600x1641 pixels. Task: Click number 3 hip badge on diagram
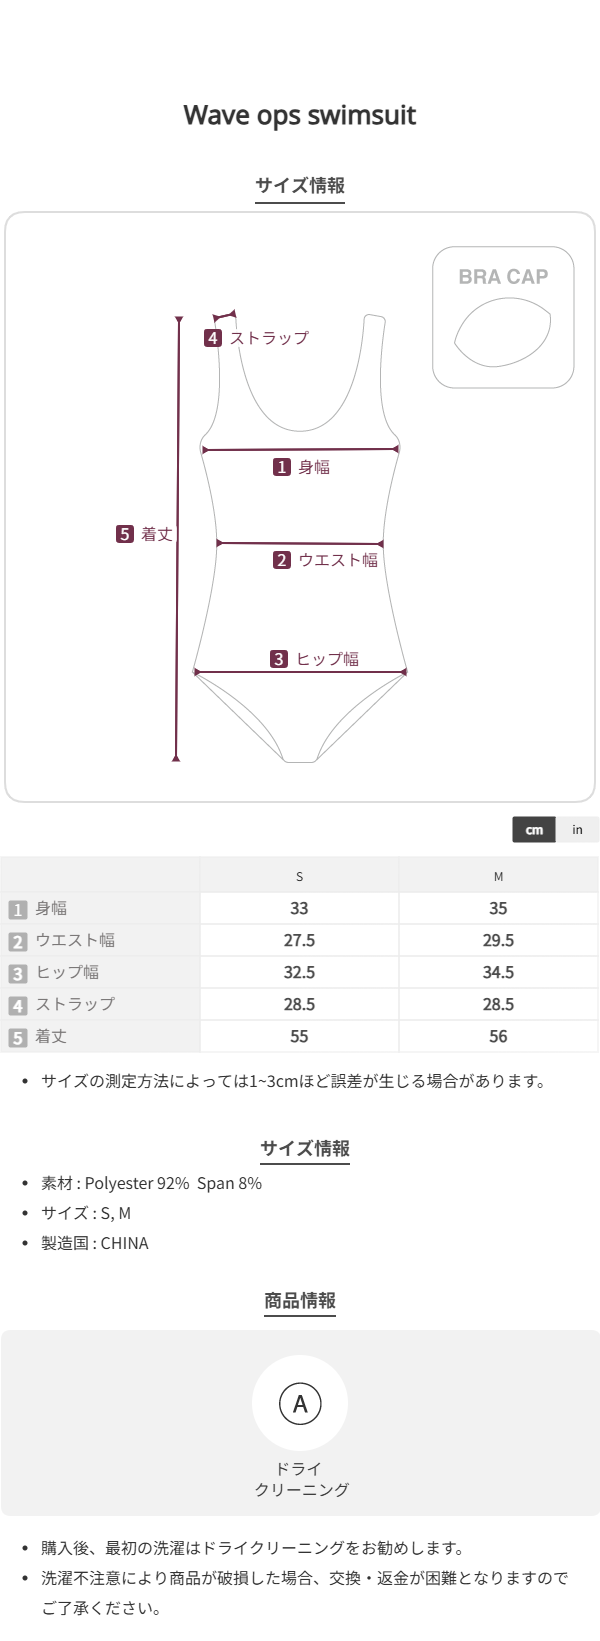point(279,659)
